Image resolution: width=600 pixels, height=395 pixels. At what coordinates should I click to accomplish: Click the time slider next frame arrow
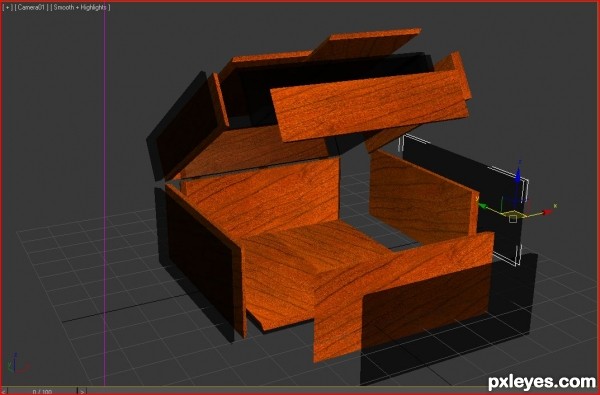click(82, 391)
